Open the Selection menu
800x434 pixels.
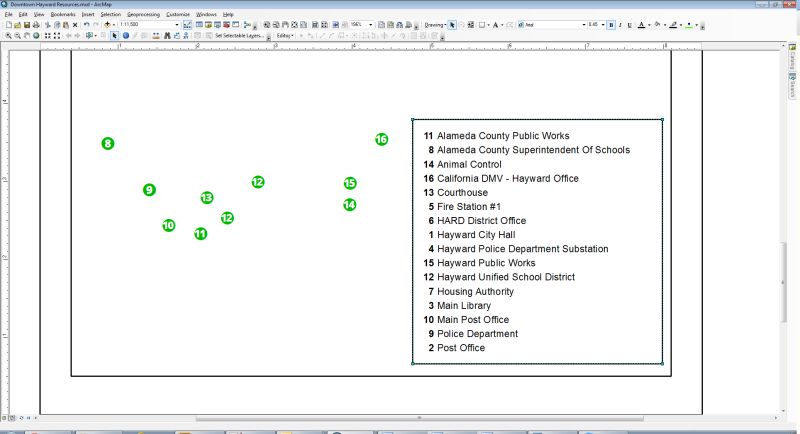(110, 14)
